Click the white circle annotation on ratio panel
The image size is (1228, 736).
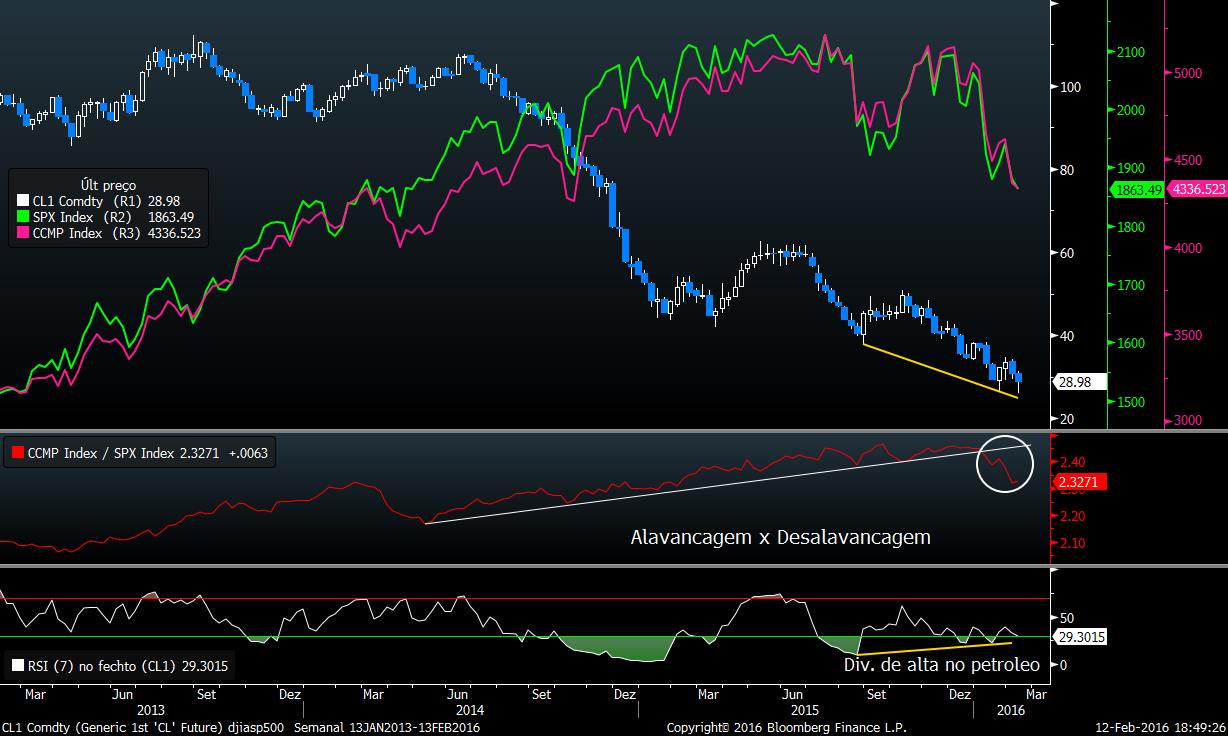pyautogui.click(x=1007, y=463)
